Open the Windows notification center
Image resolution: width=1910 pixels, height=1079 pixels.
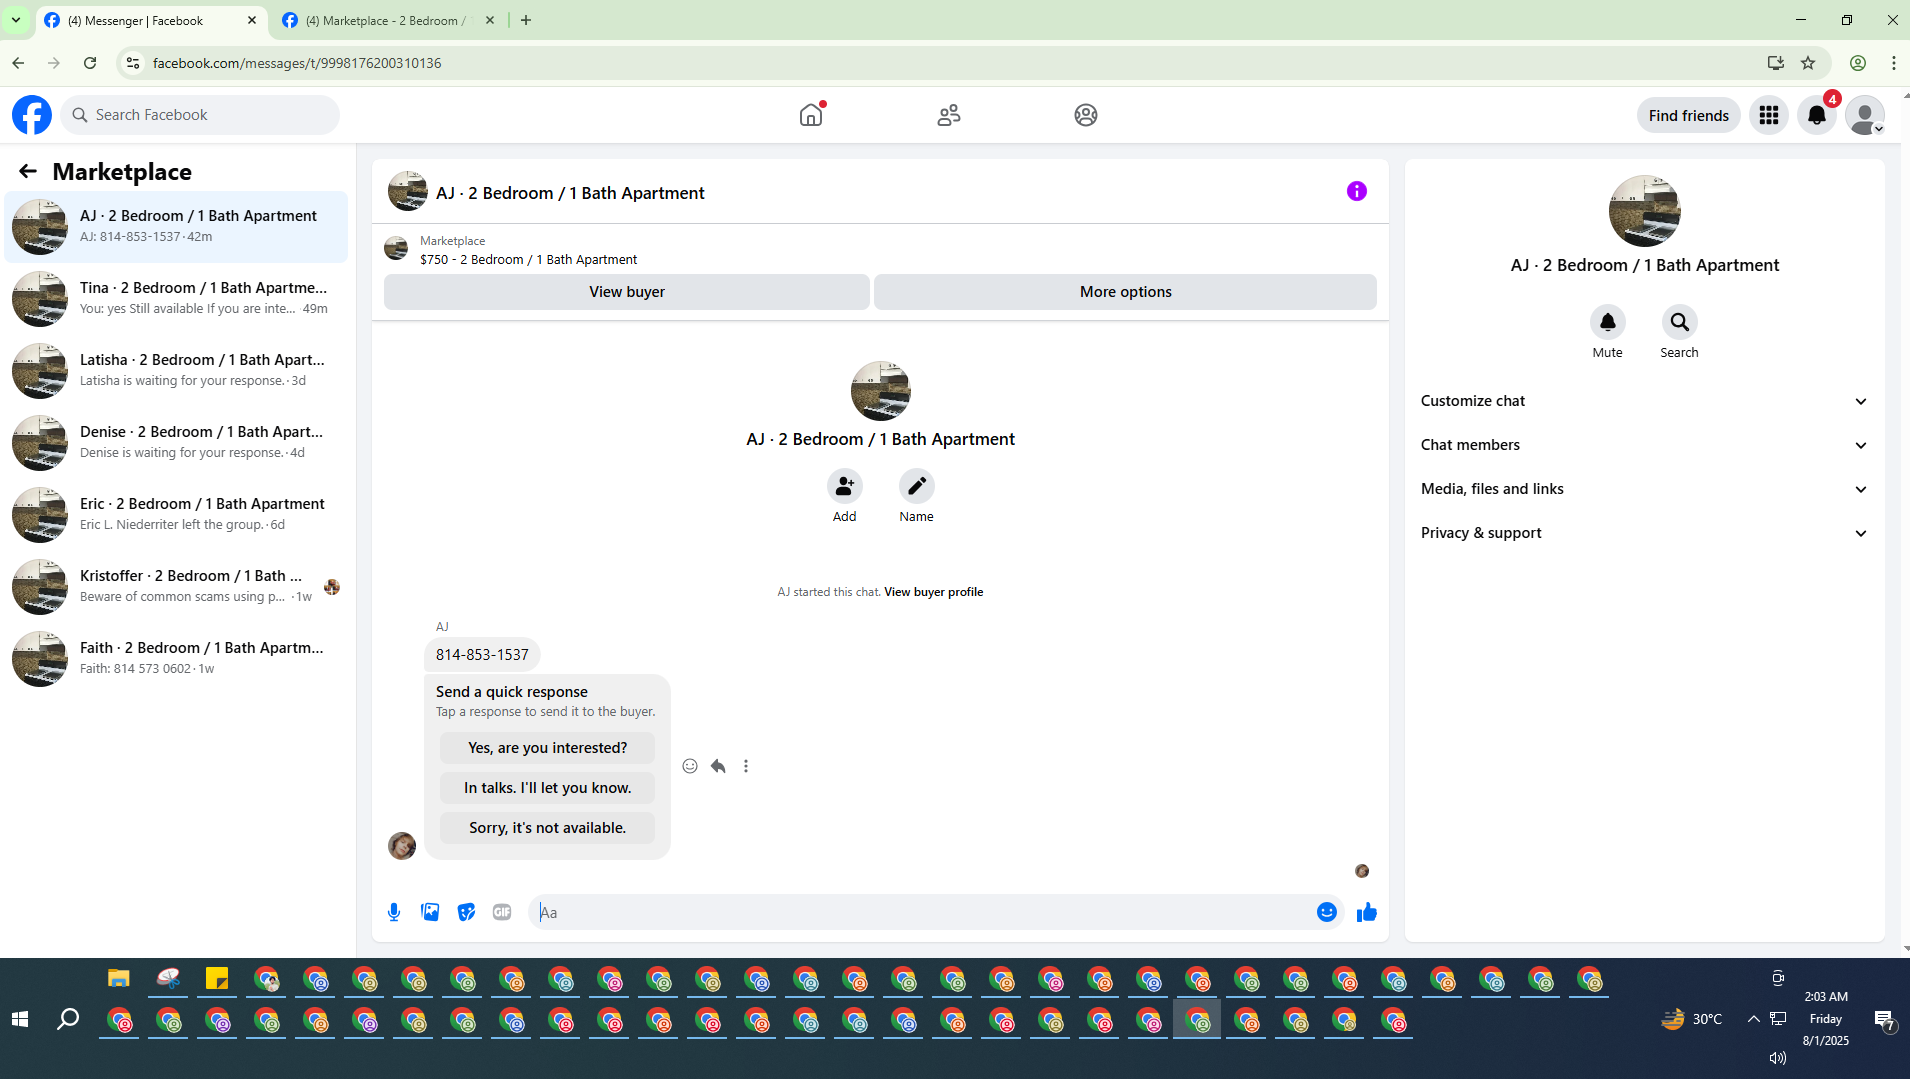pos(1884,1019)
